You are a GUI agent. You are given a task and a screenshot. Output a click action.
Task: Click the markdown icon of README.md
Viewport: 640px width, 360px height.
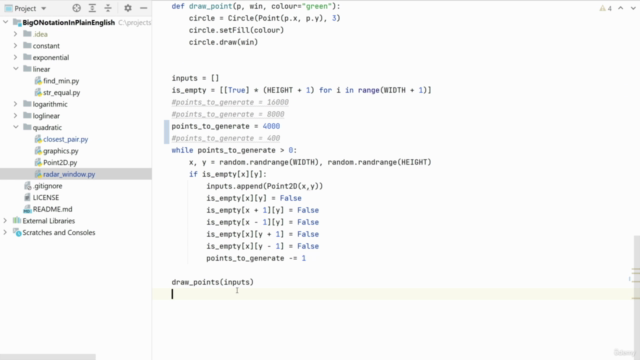[x=27, y=209]
